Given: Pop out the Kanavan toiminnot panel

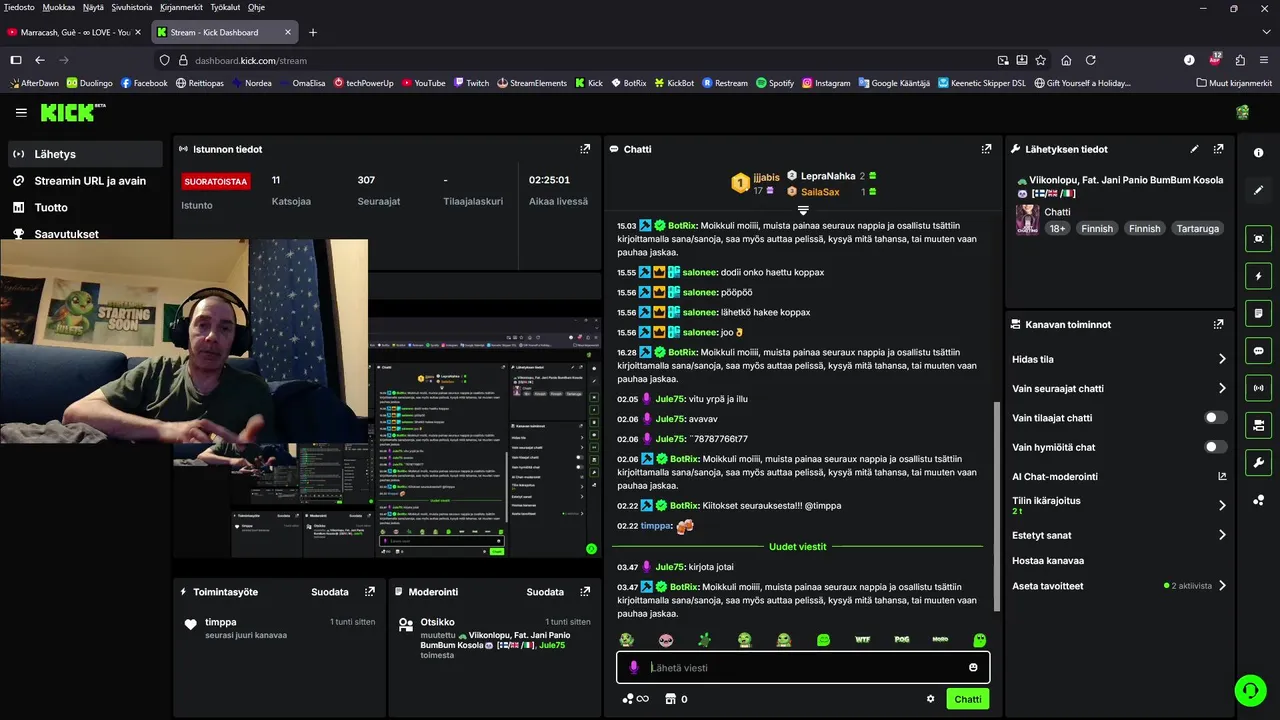Looking at the screenshot, I should [1218, 324].
